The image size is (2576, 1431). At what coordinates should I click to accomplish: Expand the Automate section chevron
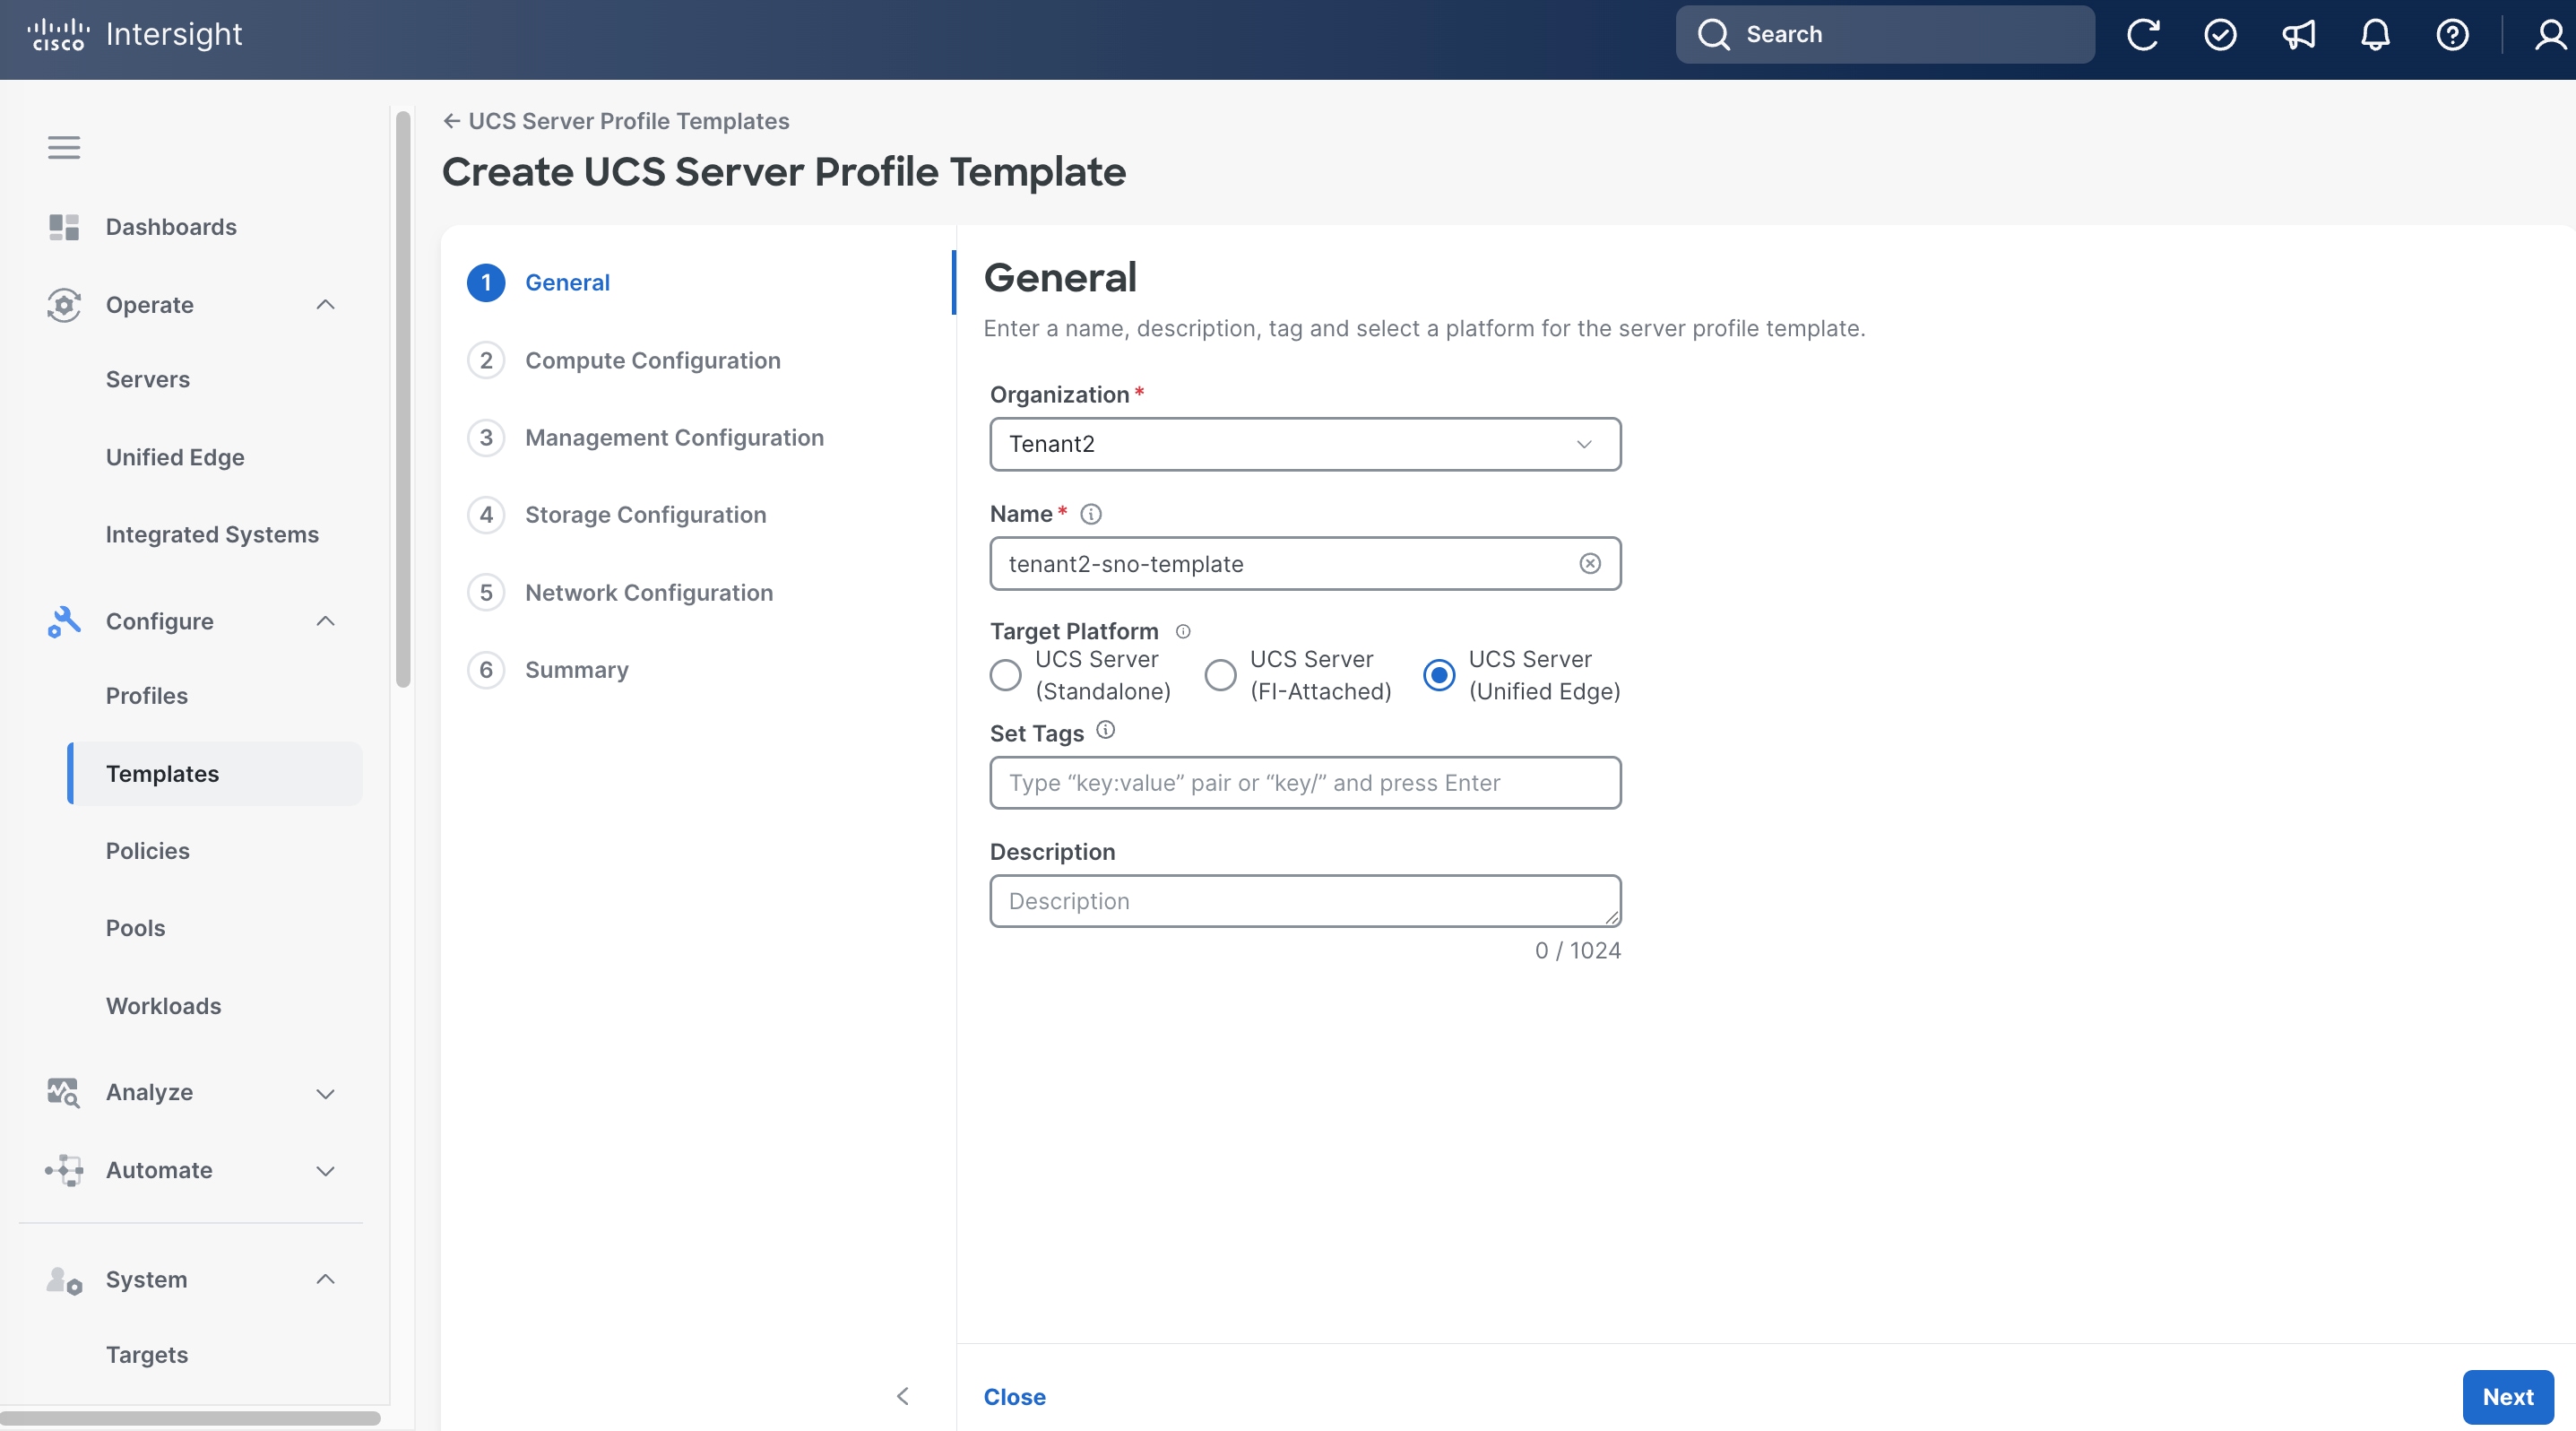coord(325,1171)
